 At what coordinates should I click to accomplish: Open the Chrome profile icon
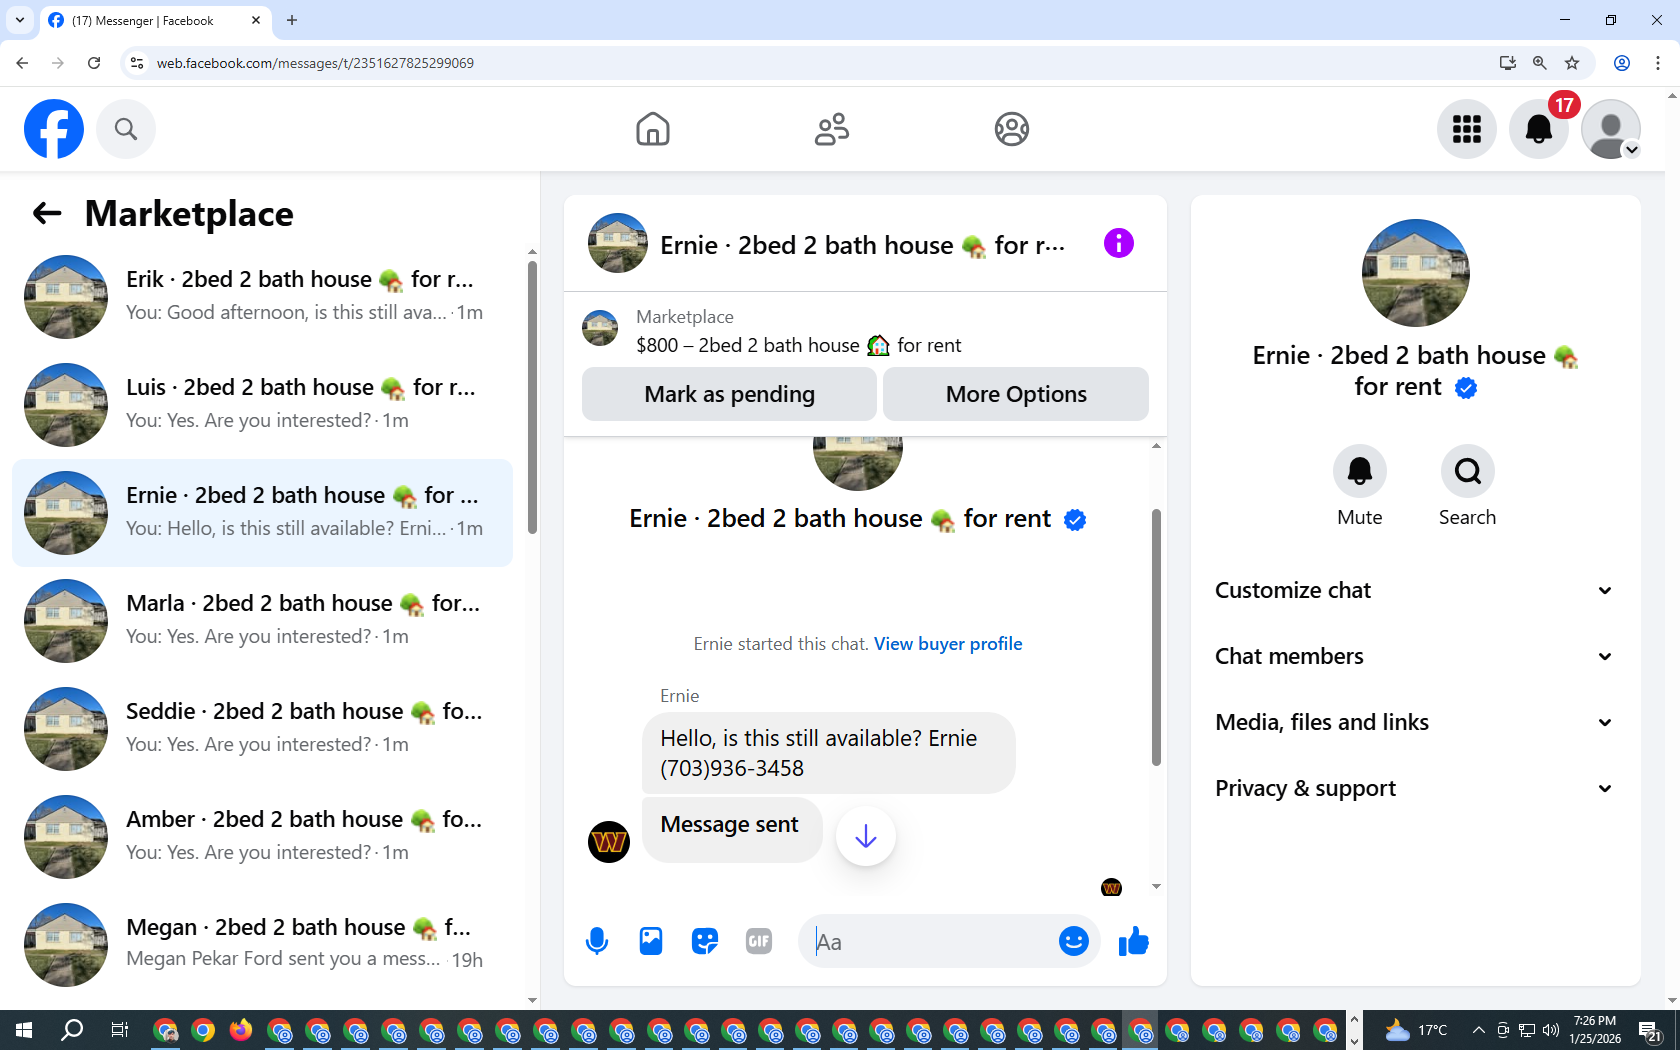pos(1622,63)
